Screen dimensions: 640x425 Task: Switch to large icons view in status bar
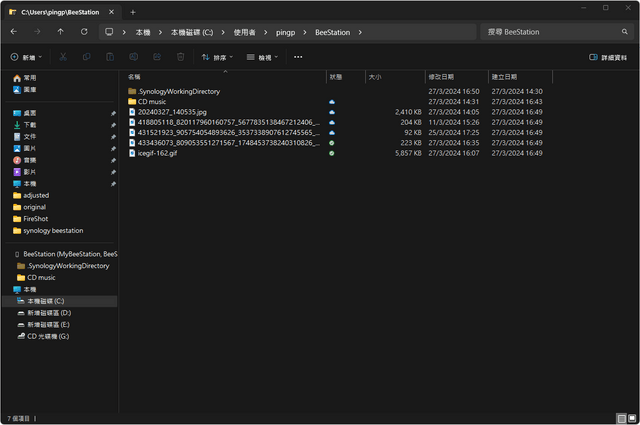pyautogui.click(x=632, y=418)
